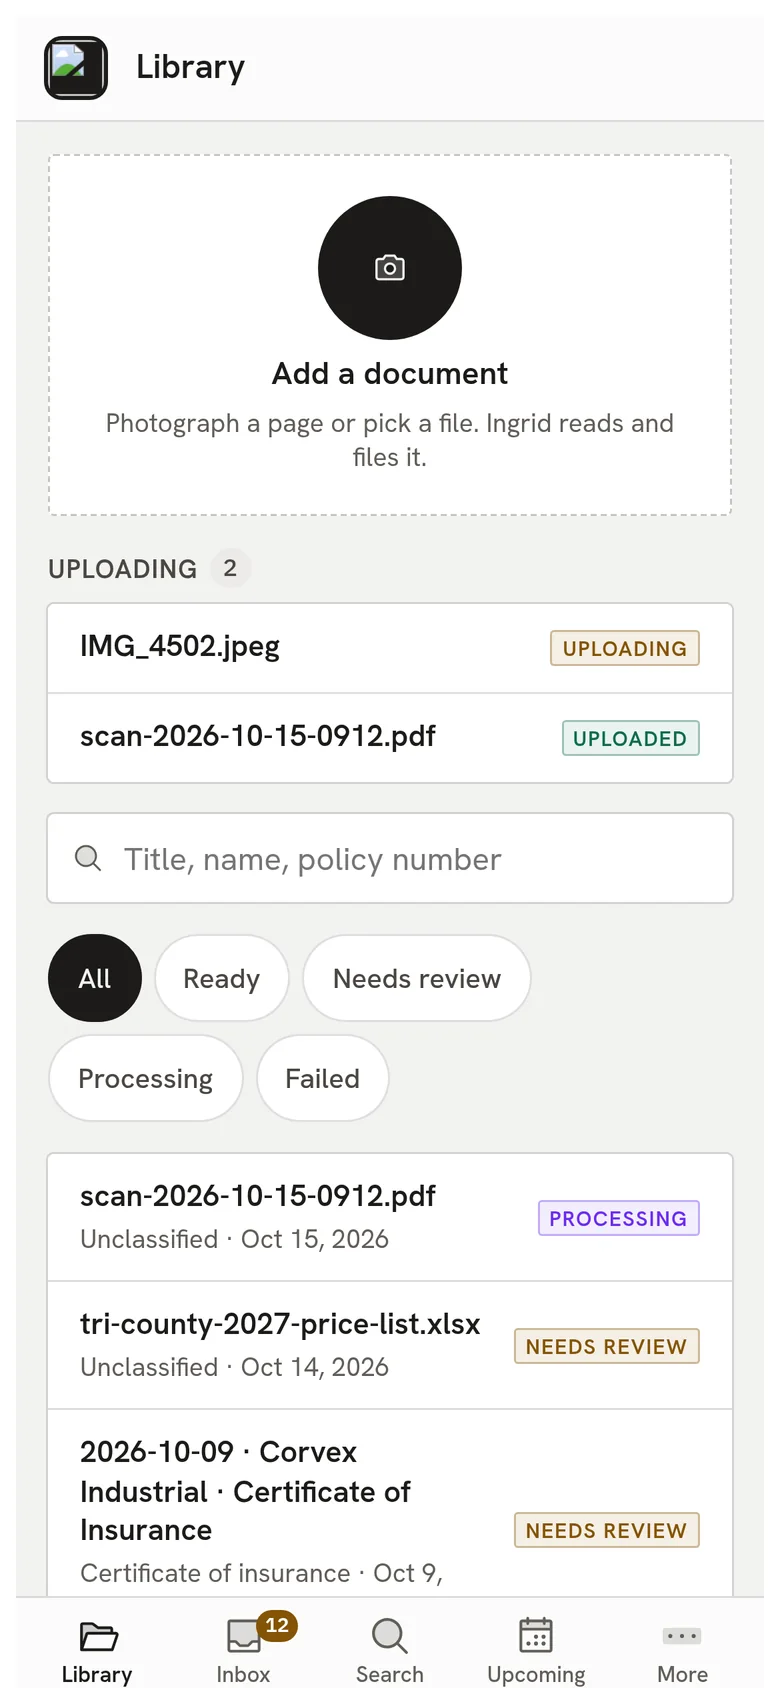This screenshot has height=1688, width=780.
Task: Click the Inbox tab label
Action: point(243,1674)
